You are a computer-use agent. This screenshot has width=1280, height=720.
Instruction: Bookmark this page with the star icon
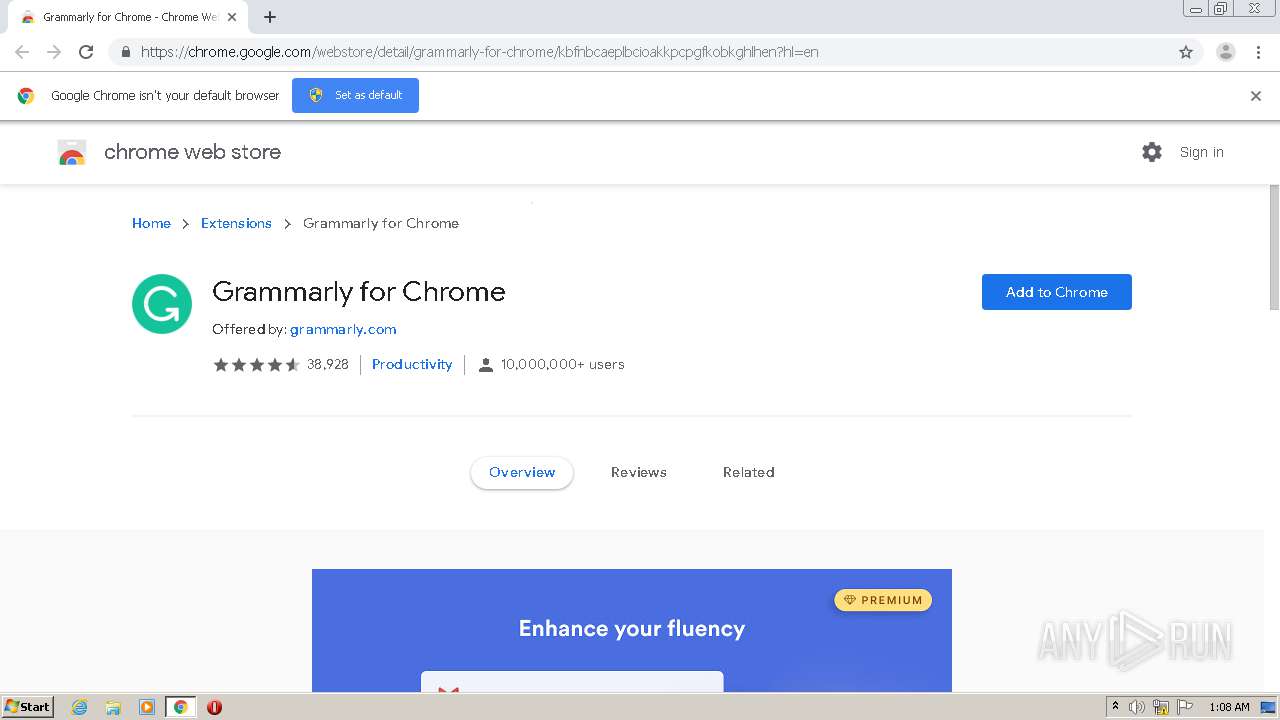pyautogui.click(x=1186, y=52)
